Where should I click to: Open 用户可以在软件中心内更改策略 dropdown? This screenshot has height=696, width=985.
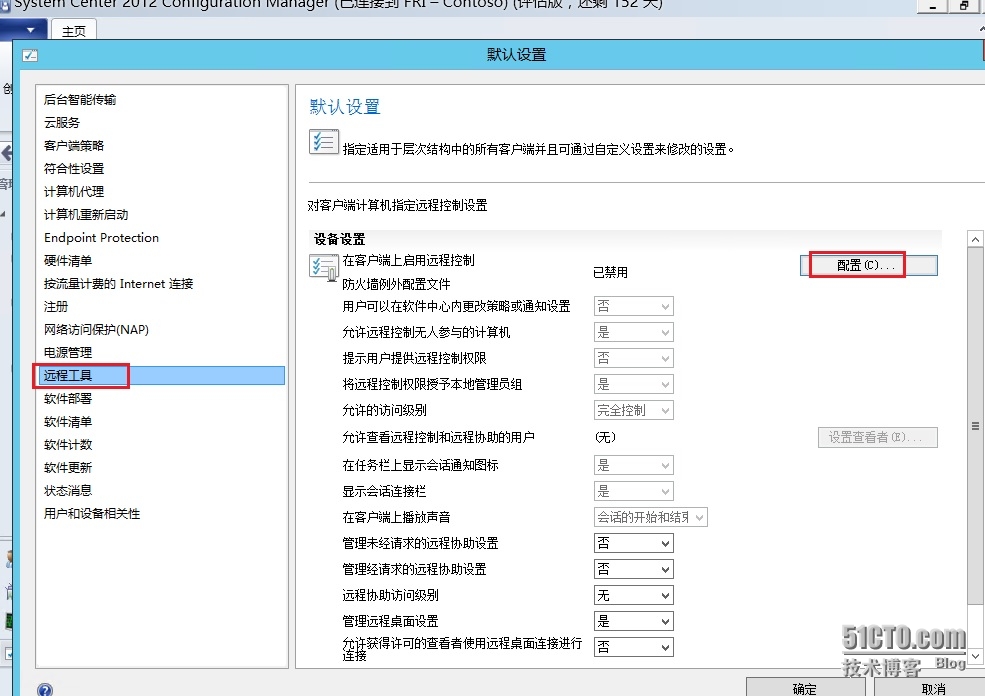633,306
